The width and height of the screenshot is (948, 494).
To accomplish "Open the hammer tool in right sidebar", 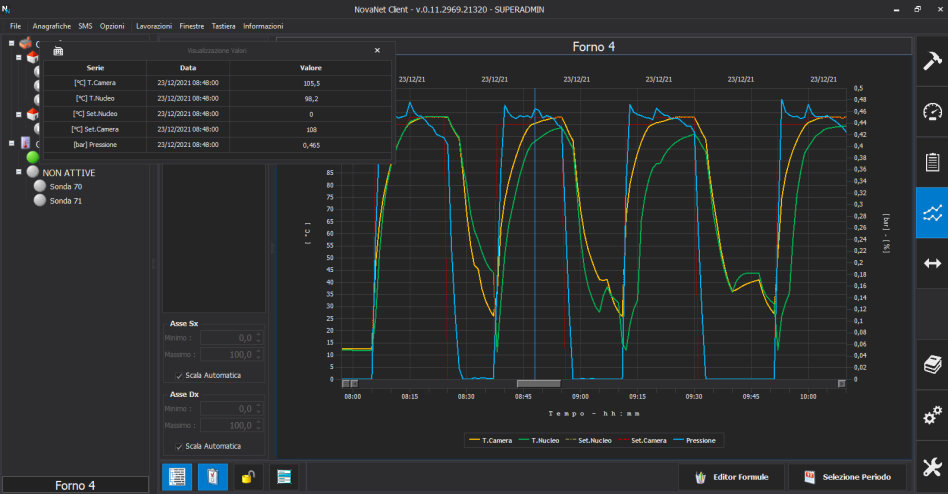I will 931,61.
